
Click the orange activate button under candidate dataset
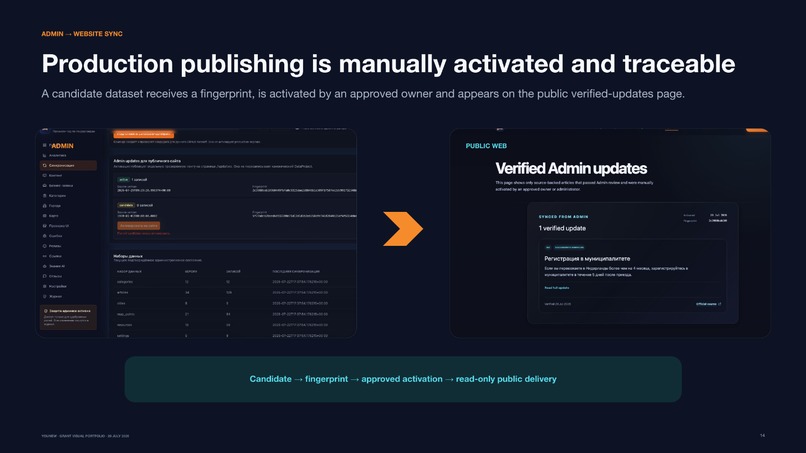coord(139,226)
